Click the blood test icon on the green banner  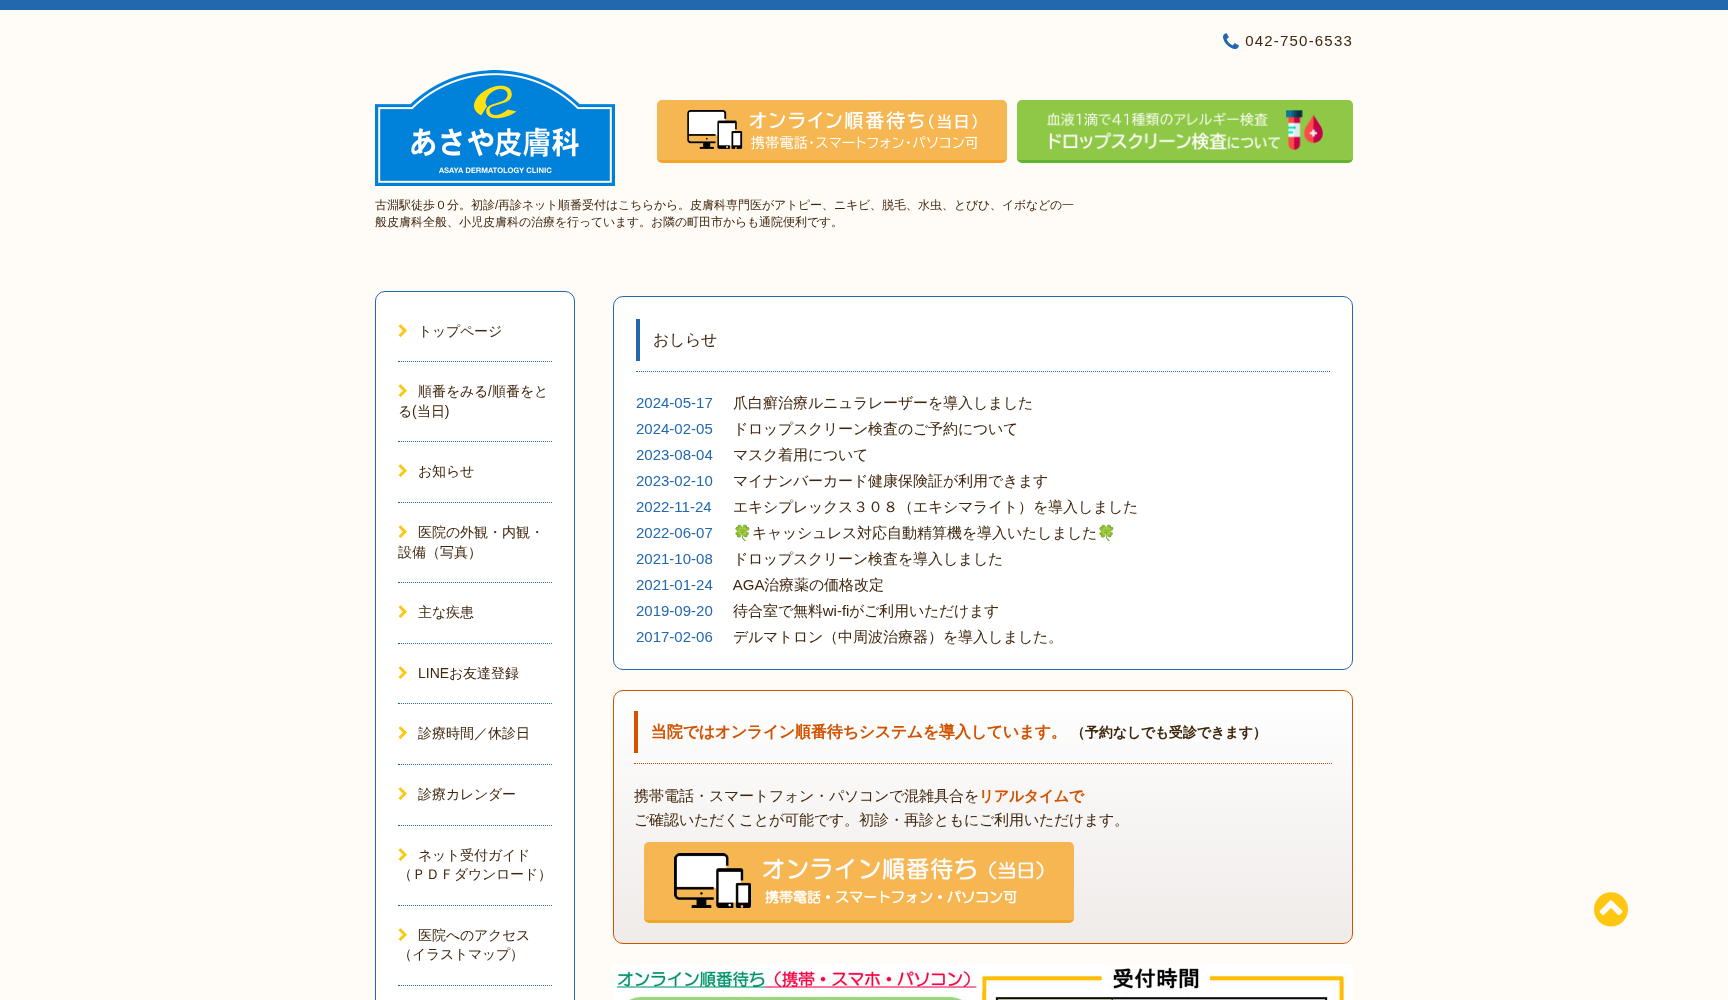1302,130
